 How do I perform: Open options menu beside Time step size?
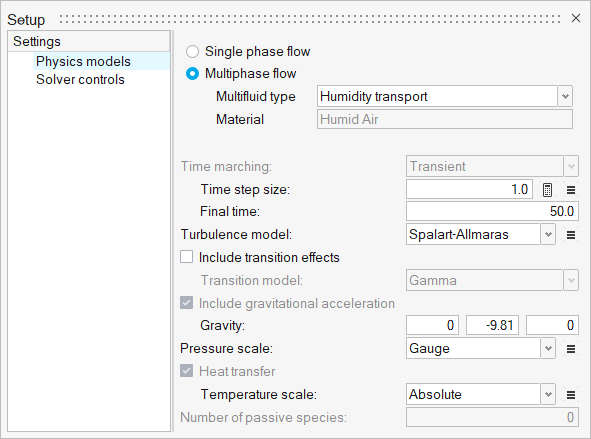point(571,190)
